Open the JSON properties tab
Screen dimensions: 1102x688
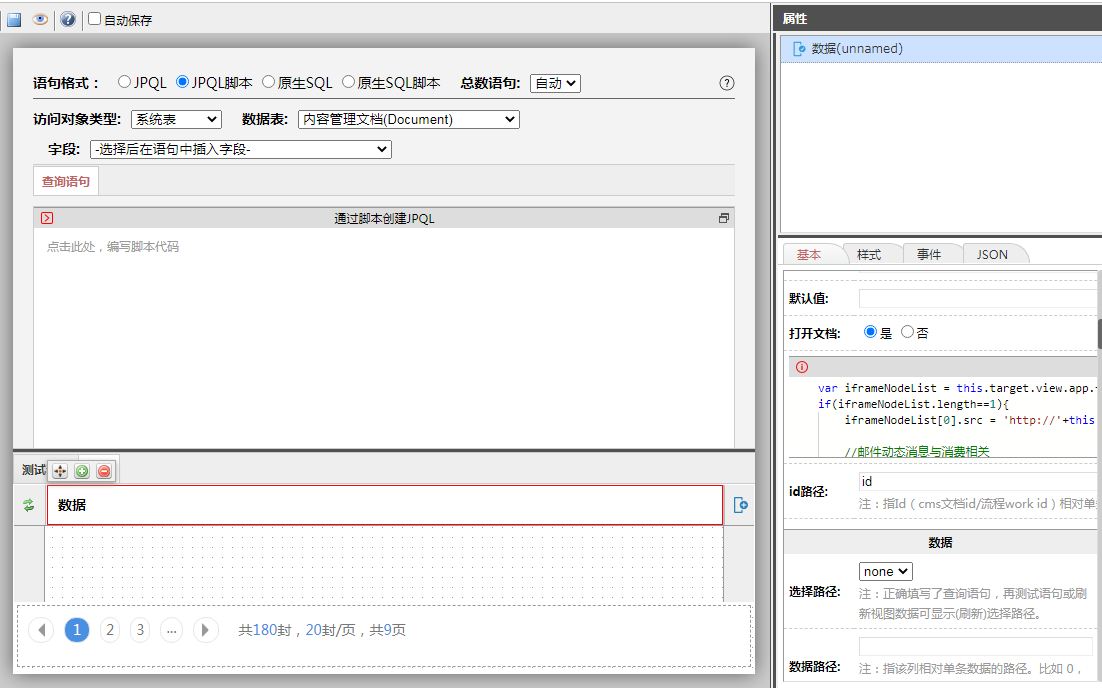click(x=992, y=254)
